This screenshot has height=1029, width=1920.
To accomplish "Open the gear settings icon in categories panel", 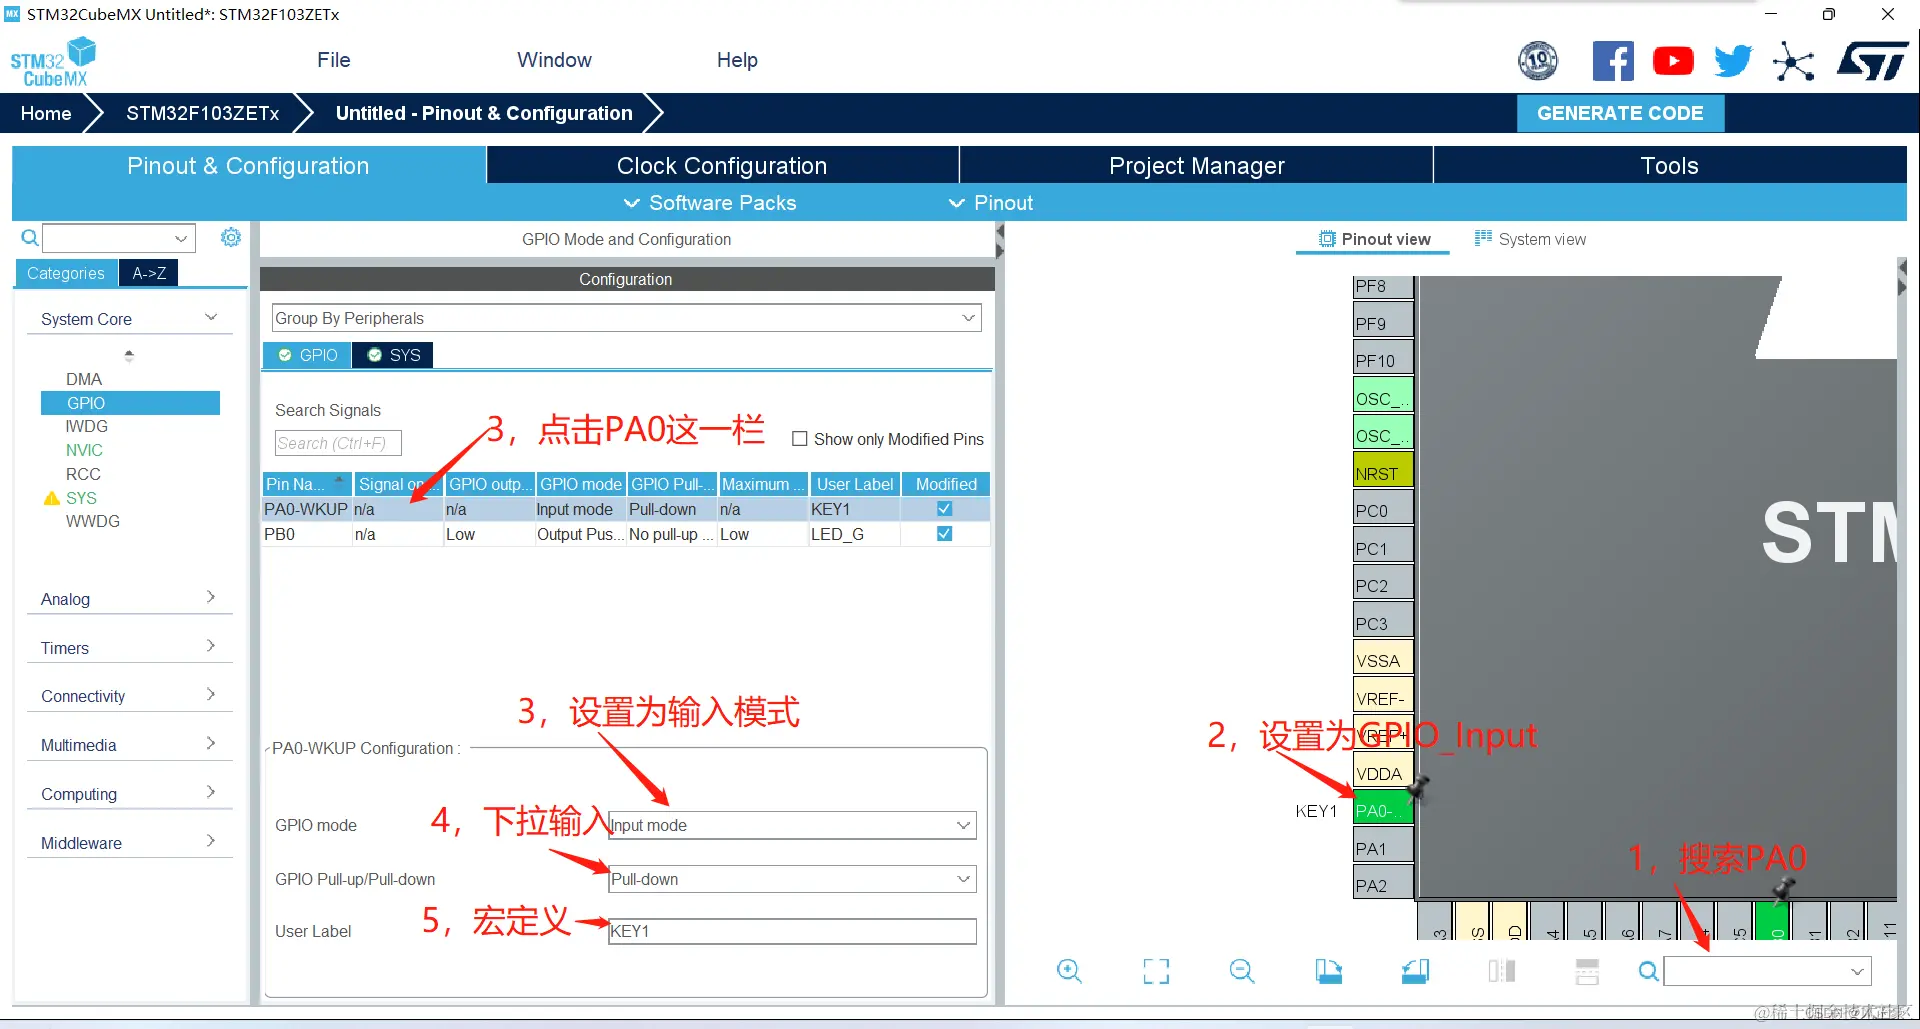I will pyautogui.click(x=231, y=237).
